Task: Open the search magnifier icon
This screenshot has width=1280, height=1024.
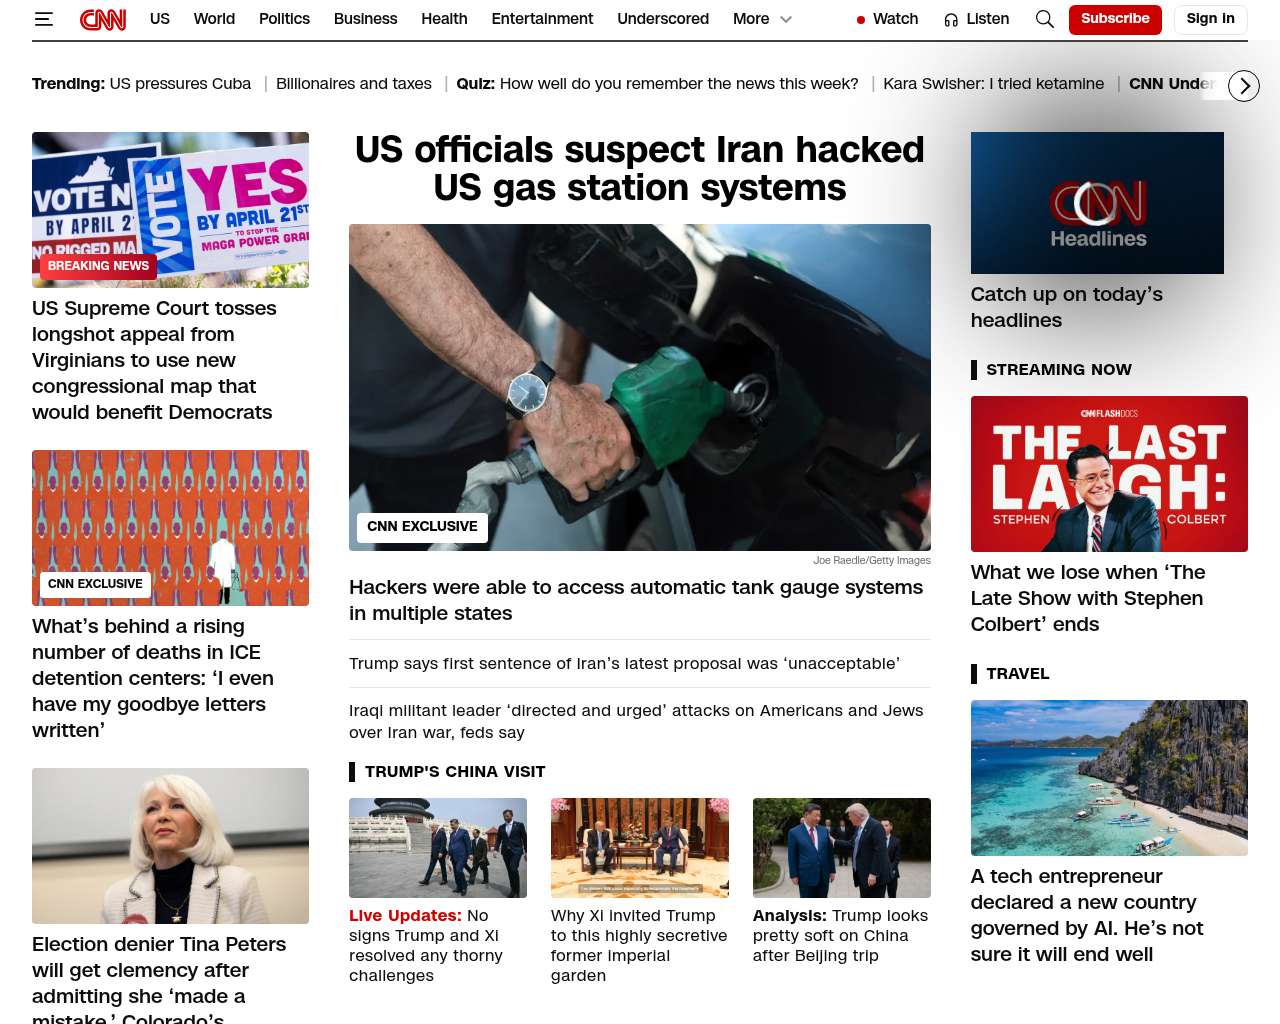Action: [x=1045, y=19]
